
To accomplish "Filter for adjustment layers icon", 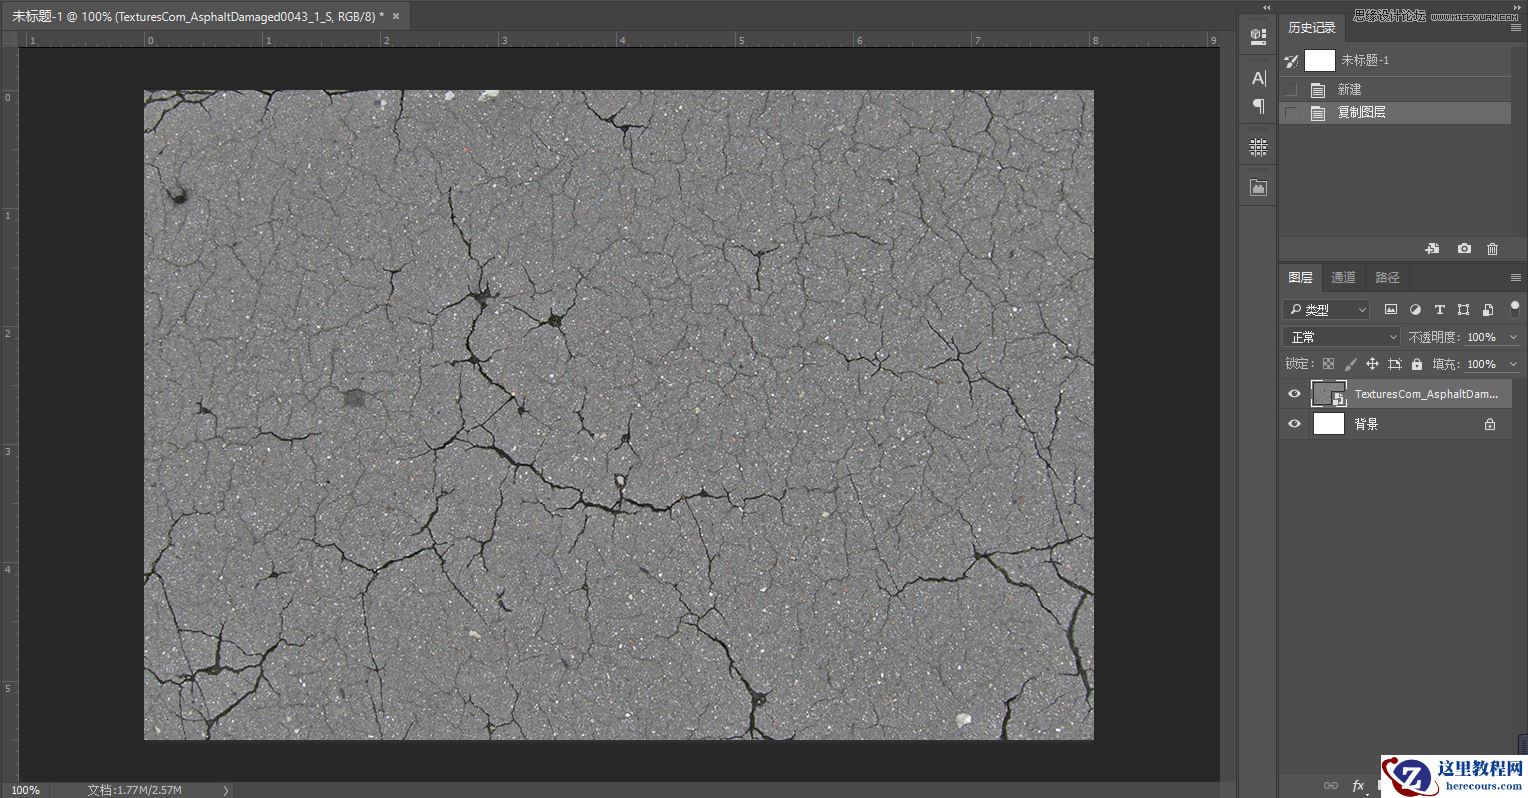I will (1415, 309).
